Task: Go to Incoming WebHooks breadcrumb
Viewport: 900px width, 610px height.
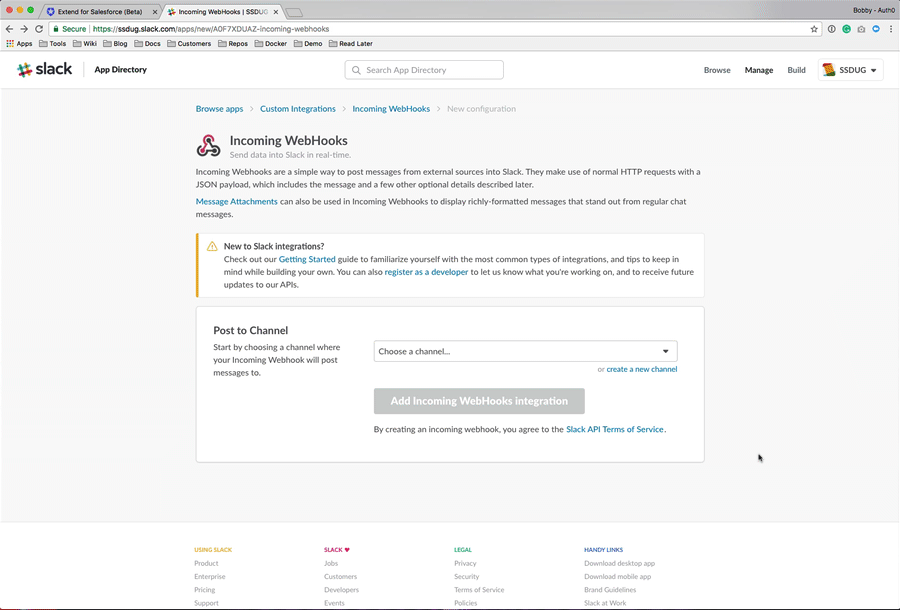Action: [x=391, y=108]
